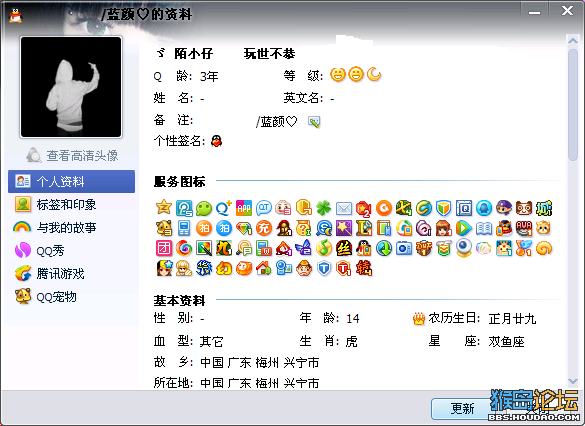Click the green four-leaf clover icon
The height and width of the screenshot is (426, 585).
(x=323, y=208)
